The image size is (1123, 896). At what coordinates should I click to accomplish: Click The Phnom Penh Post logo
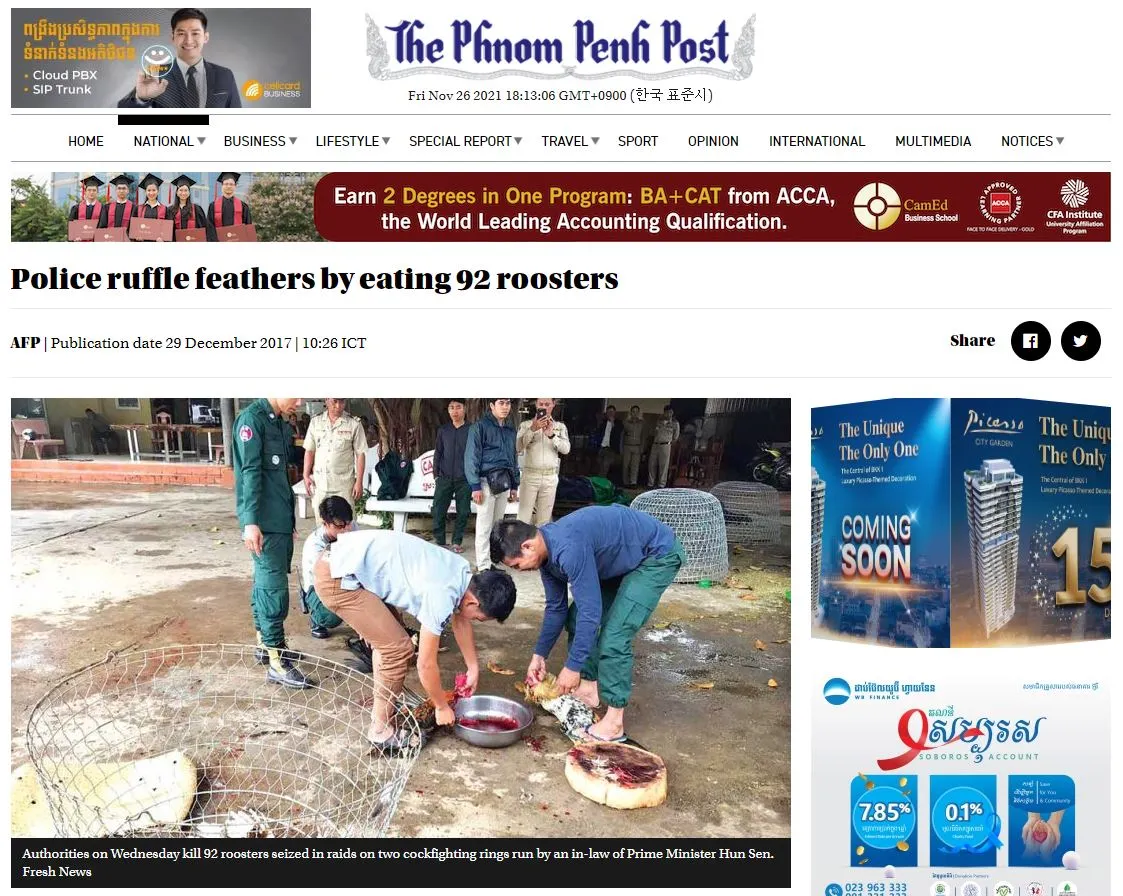(x=560, y=45)
